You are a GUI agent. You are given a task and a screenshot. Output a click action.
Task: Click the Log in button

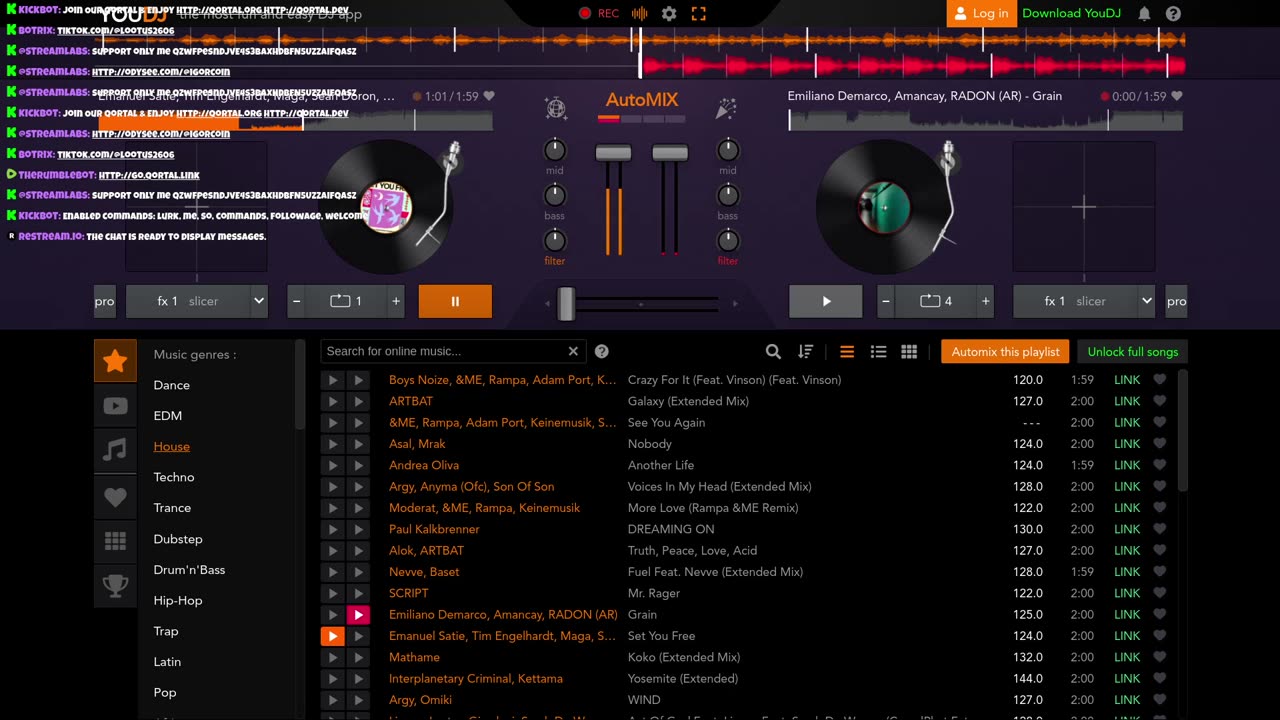click(981, 13)
